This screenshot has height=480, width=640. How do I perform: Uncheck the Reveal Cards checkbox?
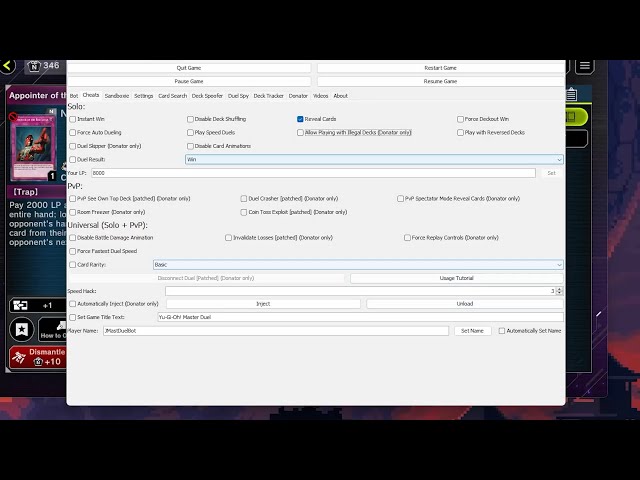300,119
